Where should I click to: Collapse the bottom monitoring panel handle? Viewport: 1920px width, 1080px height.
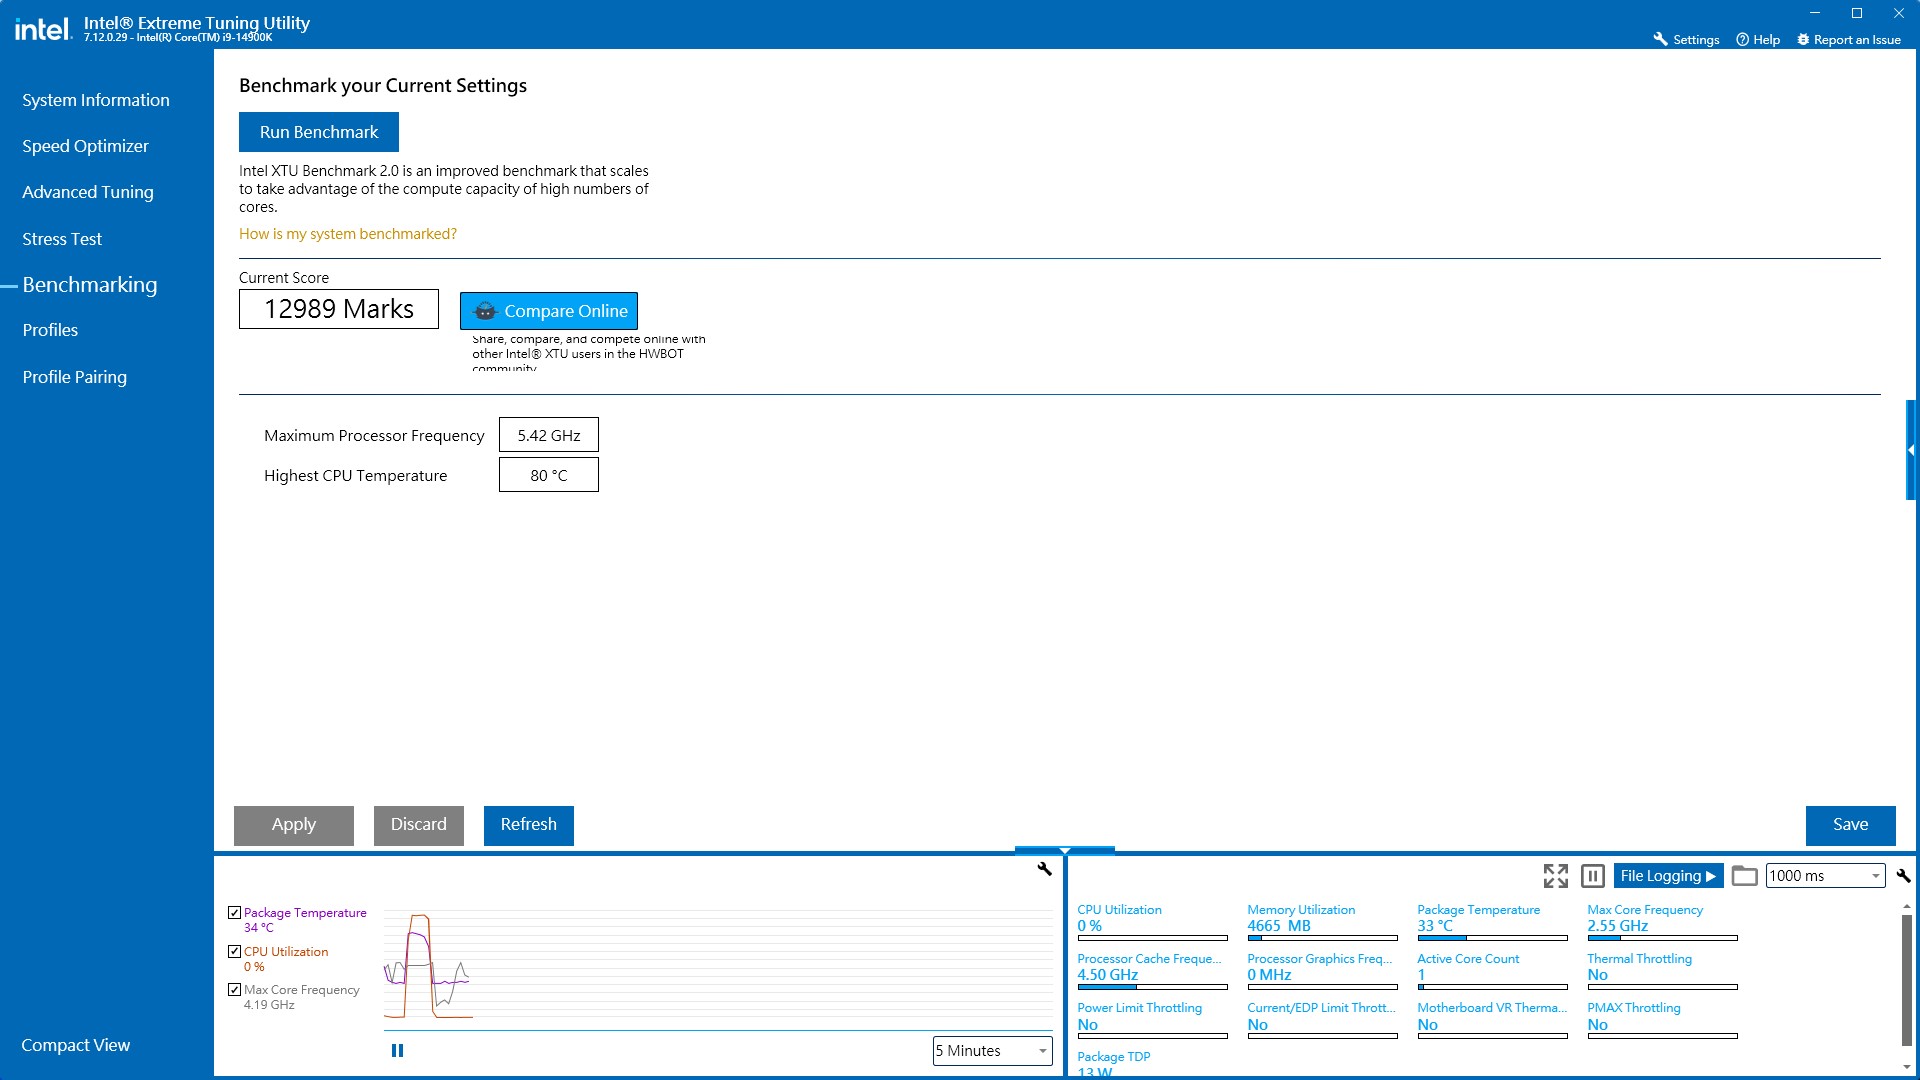(x=1064, y=851)
